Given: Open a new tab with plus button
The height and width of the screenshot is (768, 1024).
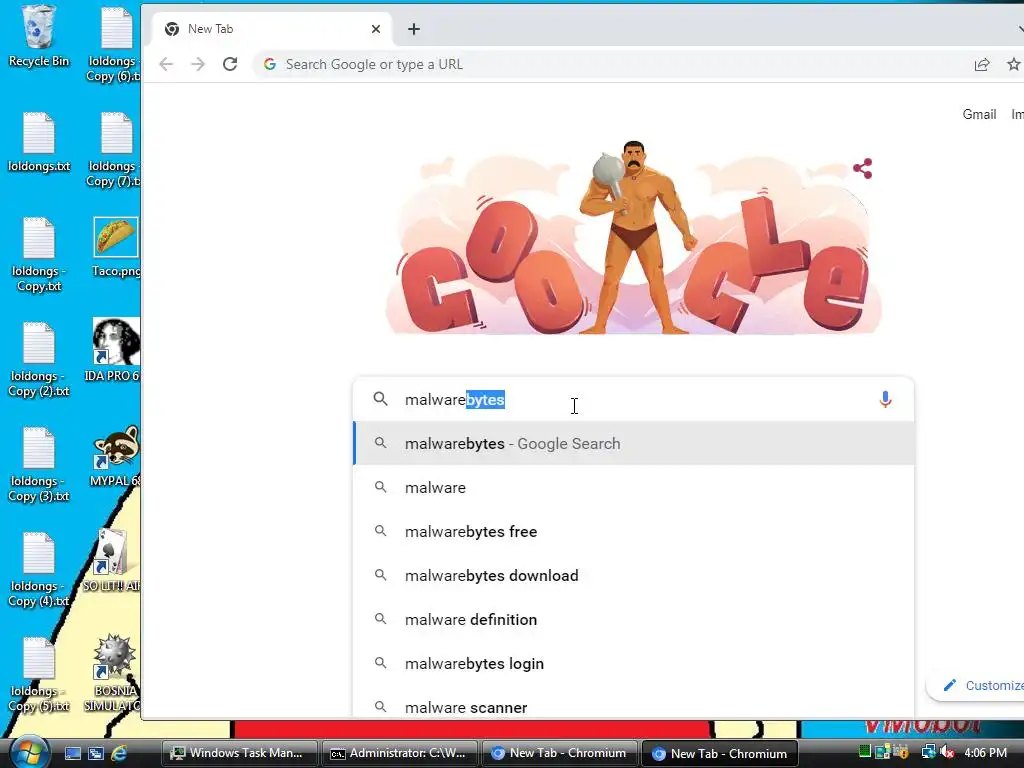Looking at the screenshot, I should tap(413, 29).
